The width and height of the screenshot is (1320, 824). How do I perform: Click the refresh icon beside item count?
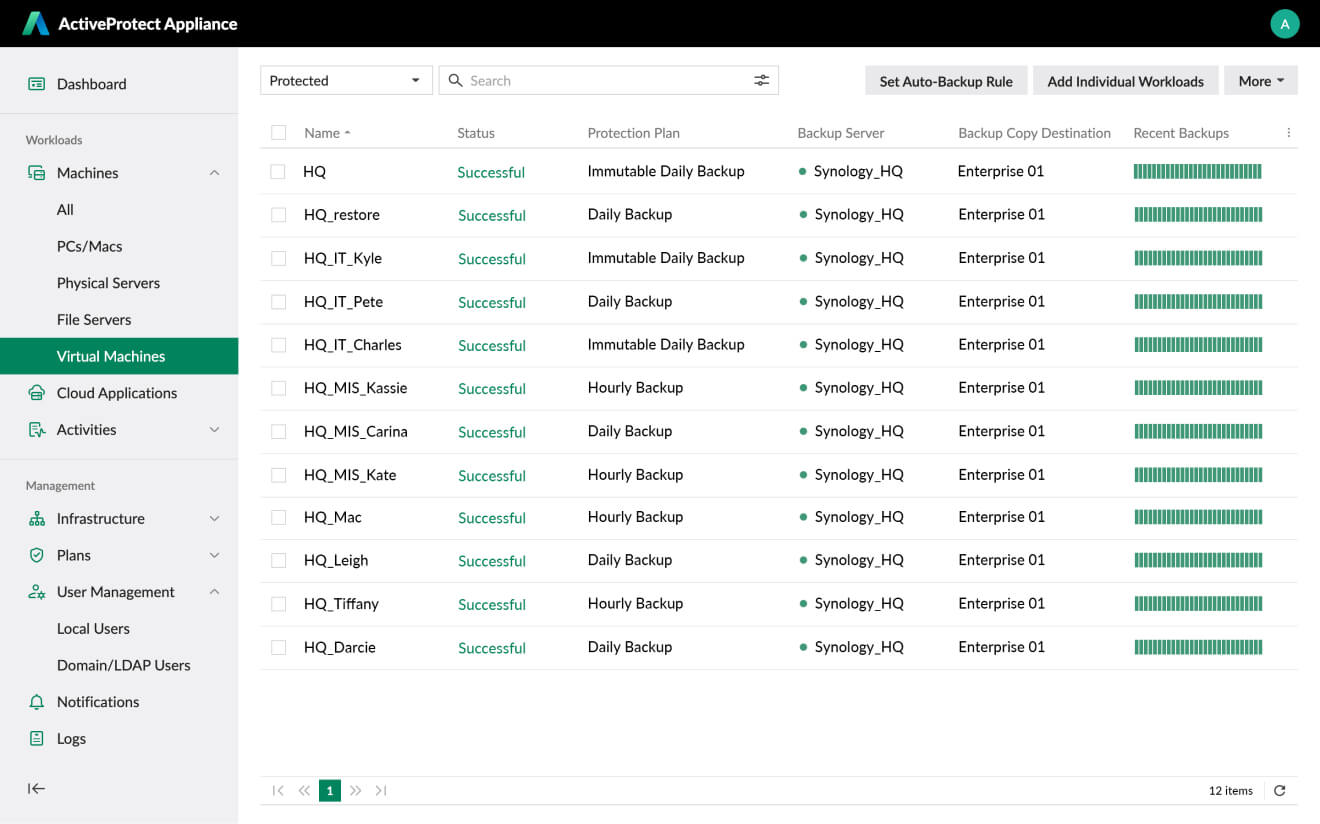tap(1279, 791)
